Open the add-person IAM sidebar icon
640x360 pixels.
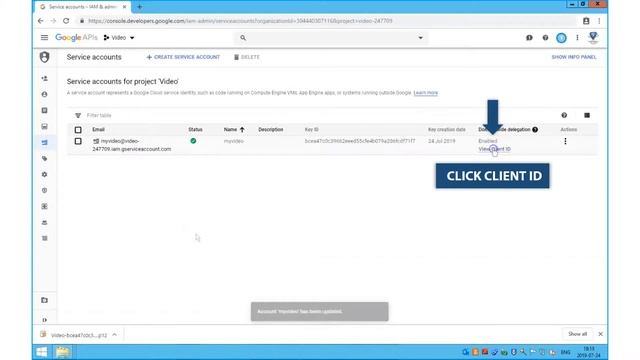(44, 78)
